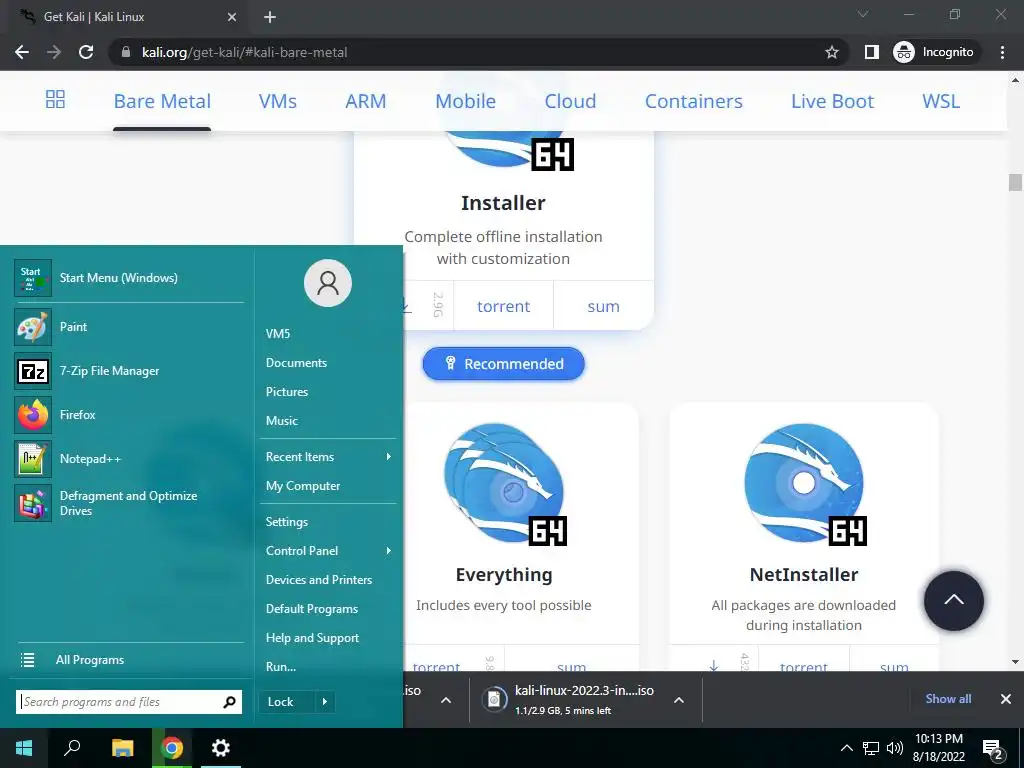Open the Run... dialog
The height and width of the screenshot is (768, 1024).
pos(281,667)
